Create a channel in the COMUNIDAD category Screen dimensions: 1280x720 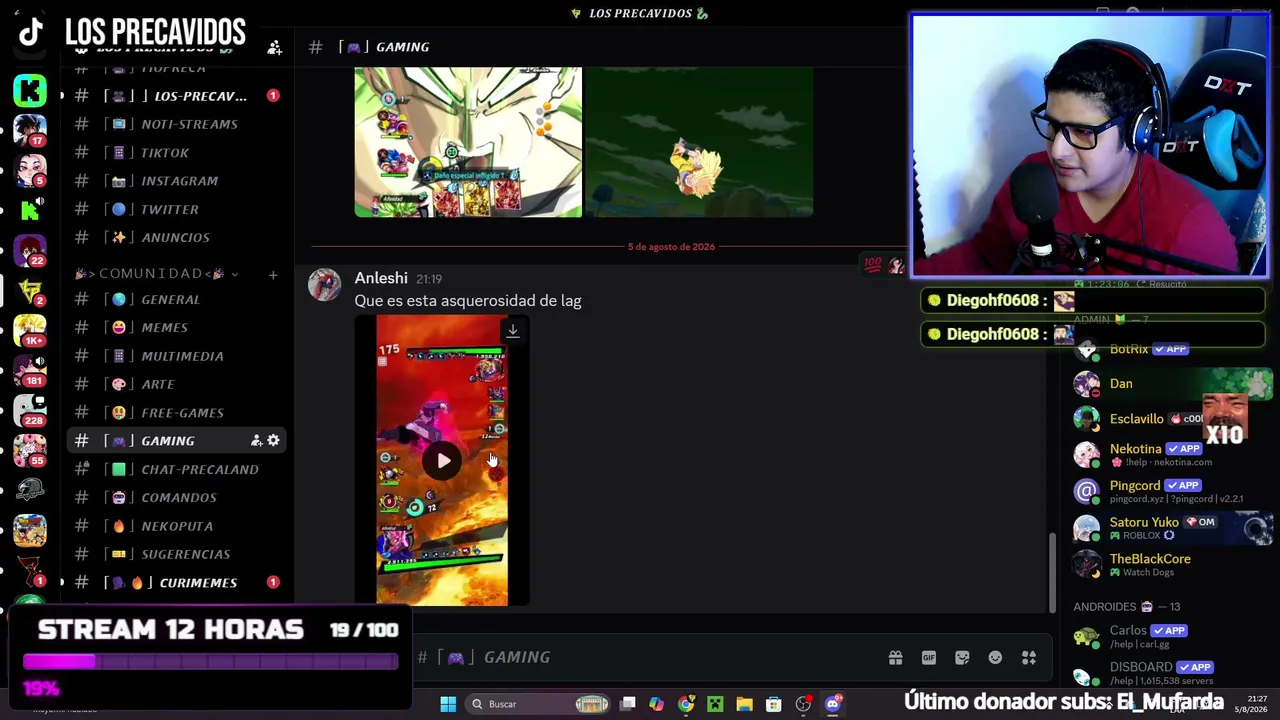(273, 274)
